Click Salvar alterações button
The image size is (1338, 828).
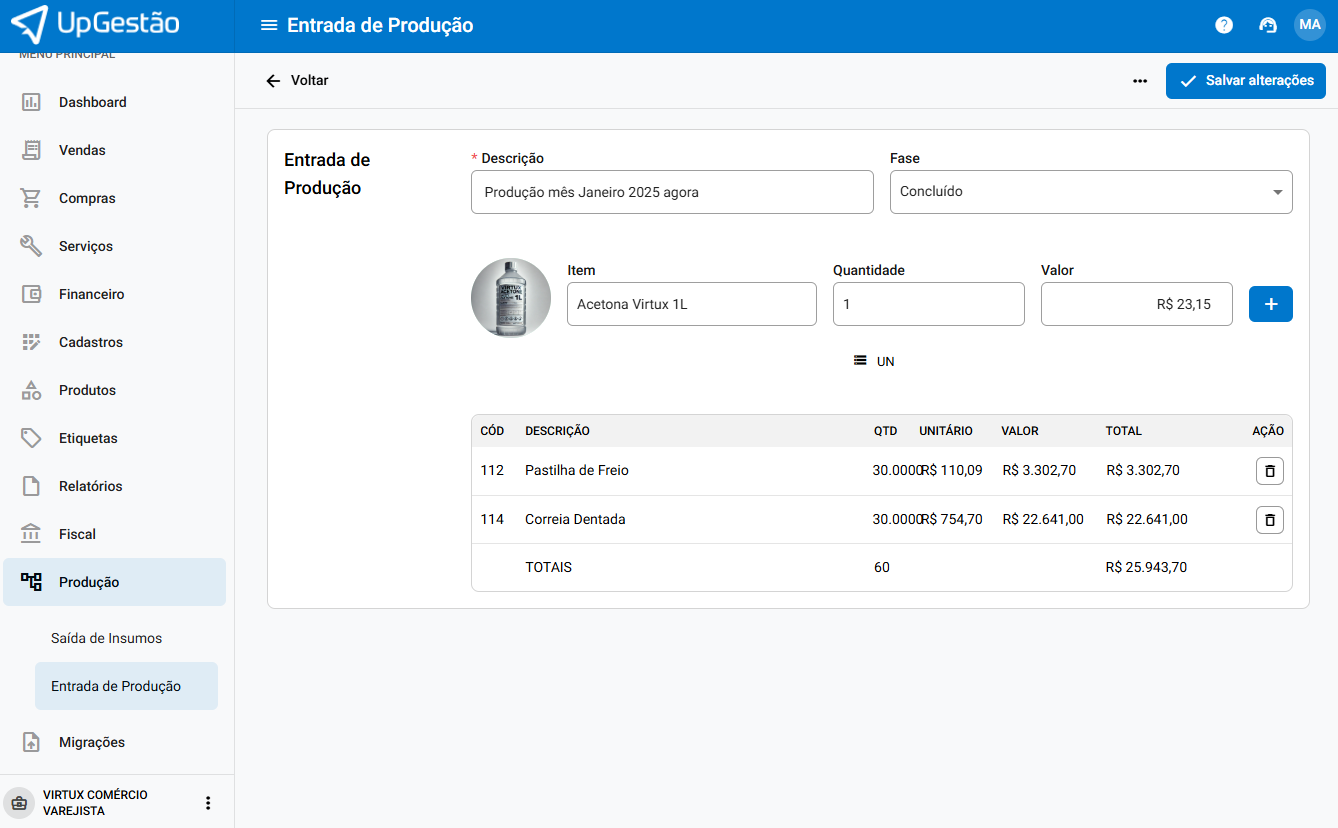point(1245,81)
